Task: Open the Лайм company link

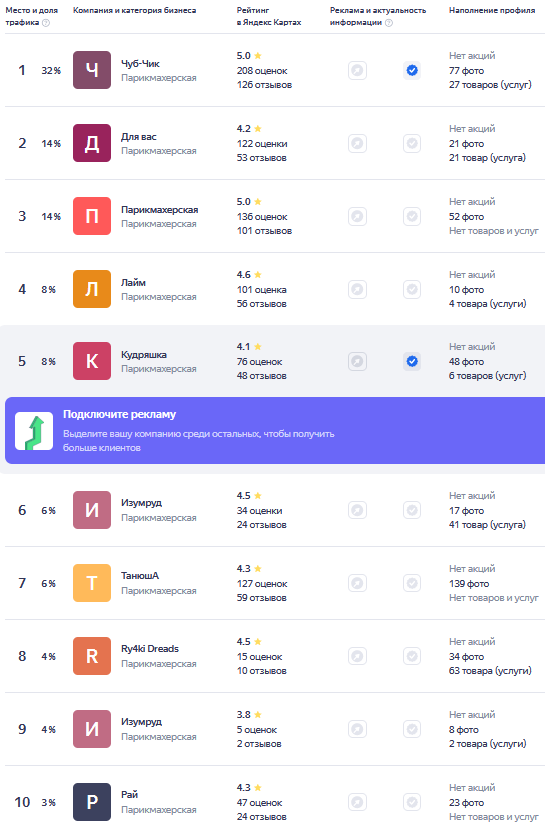Action: click(x=134, y=283)
